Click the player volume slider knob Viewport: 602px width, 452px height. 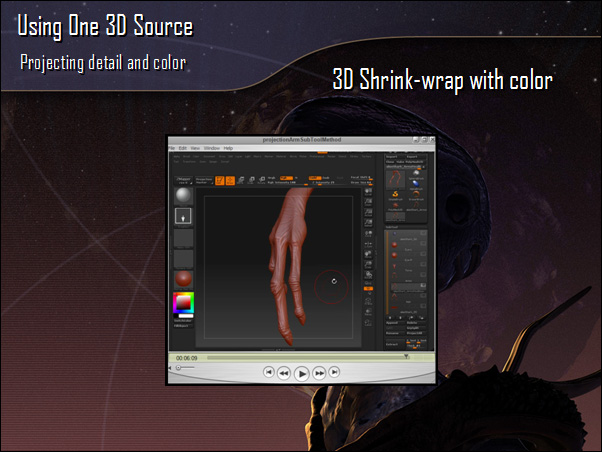178,368
